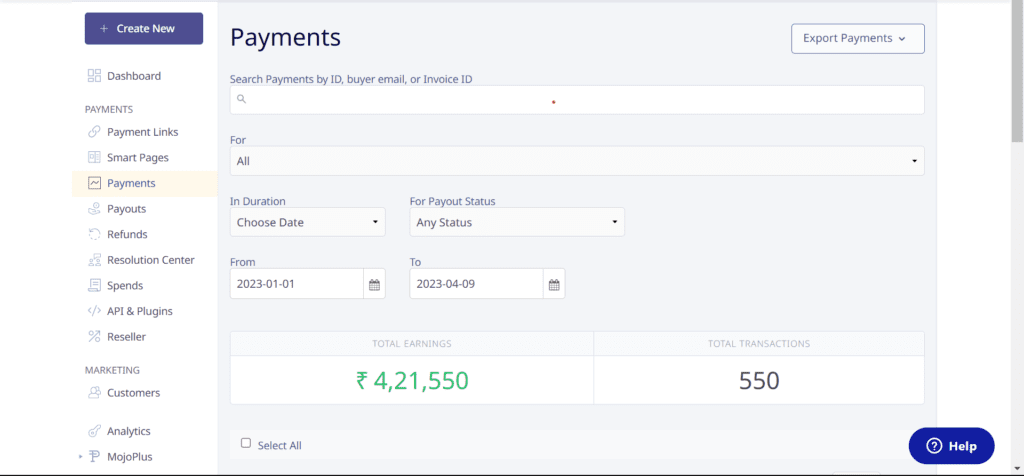Viewport: 1024px width, 476px height.
Task: Click the API & Plugins code icon
Action: tap(94, 311)
